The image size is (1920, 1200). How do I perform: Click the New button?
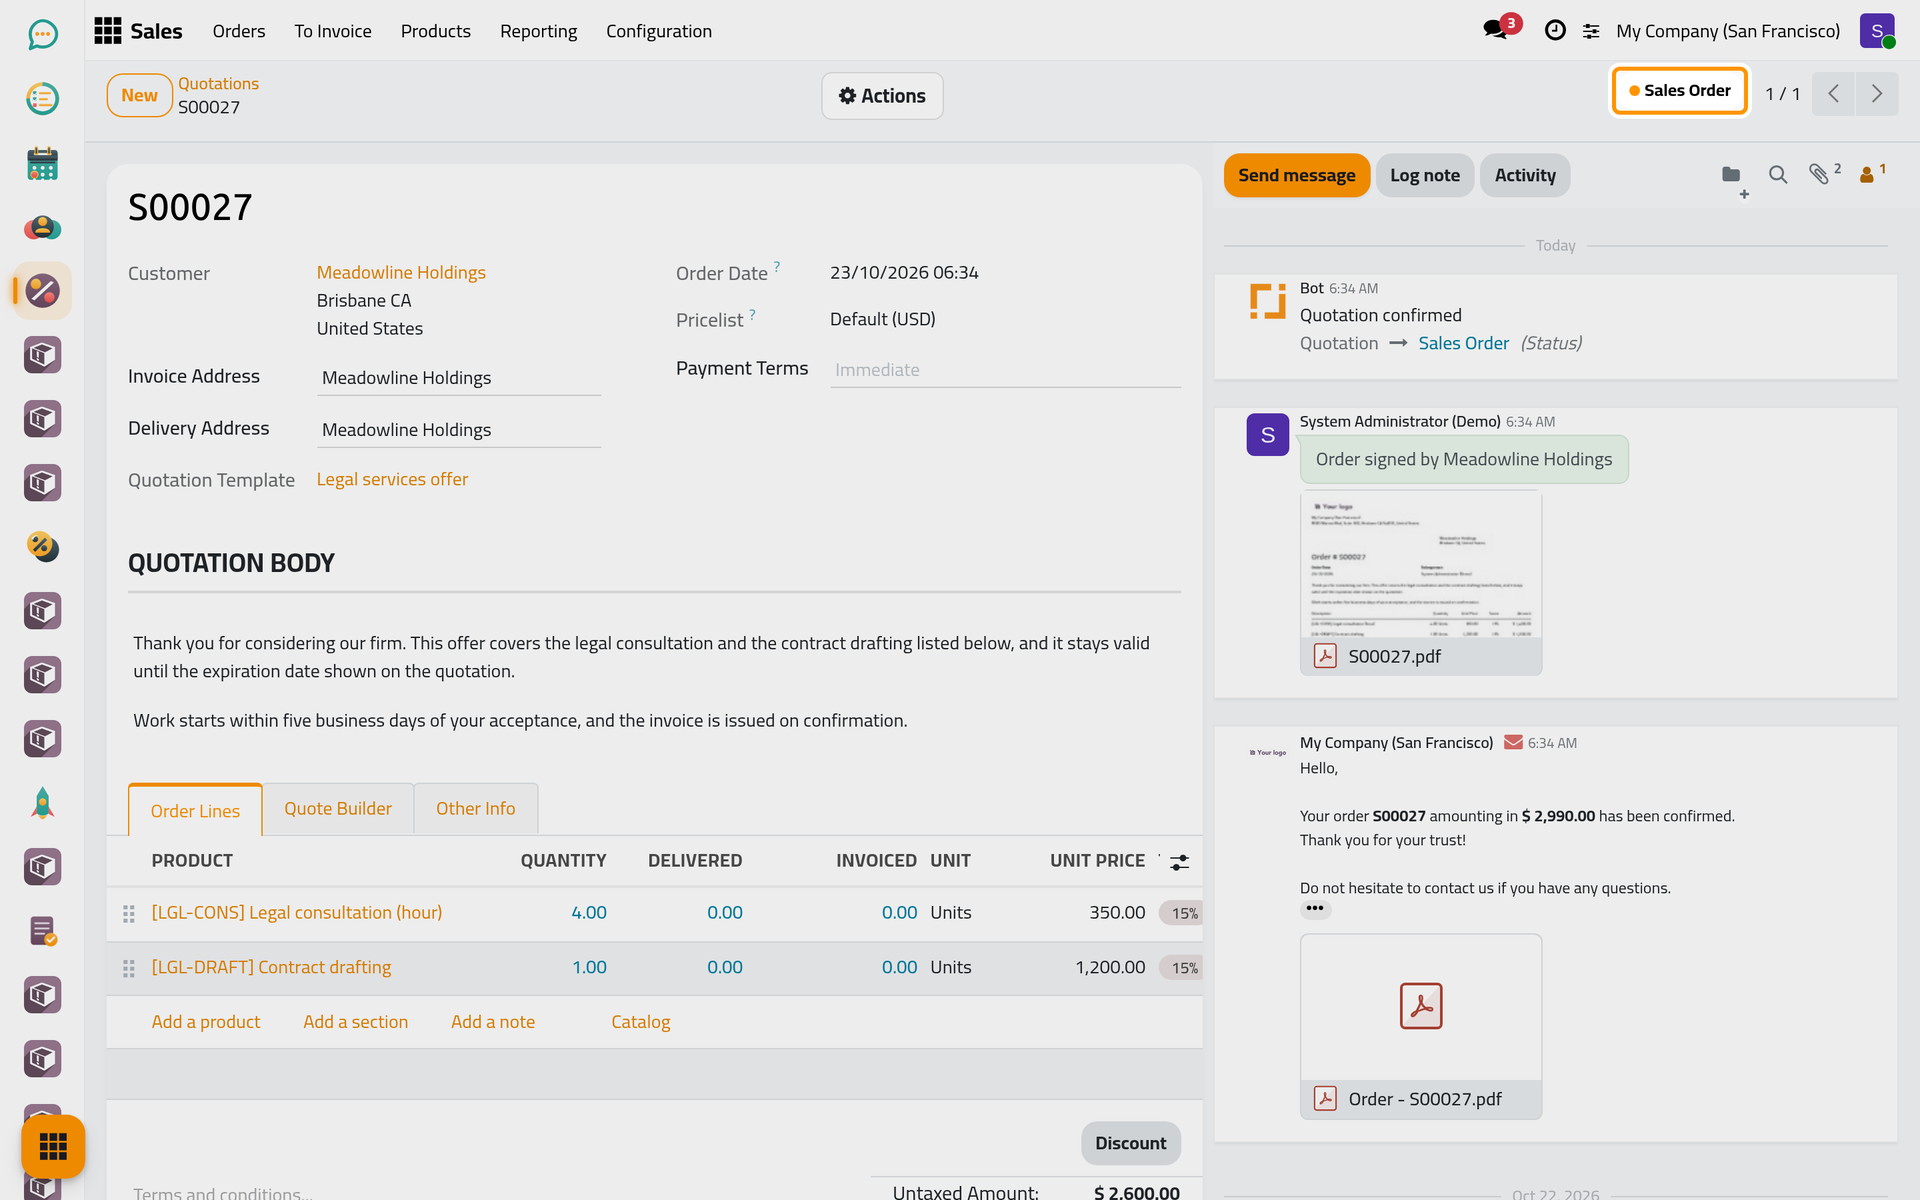[x=140, y=96]
